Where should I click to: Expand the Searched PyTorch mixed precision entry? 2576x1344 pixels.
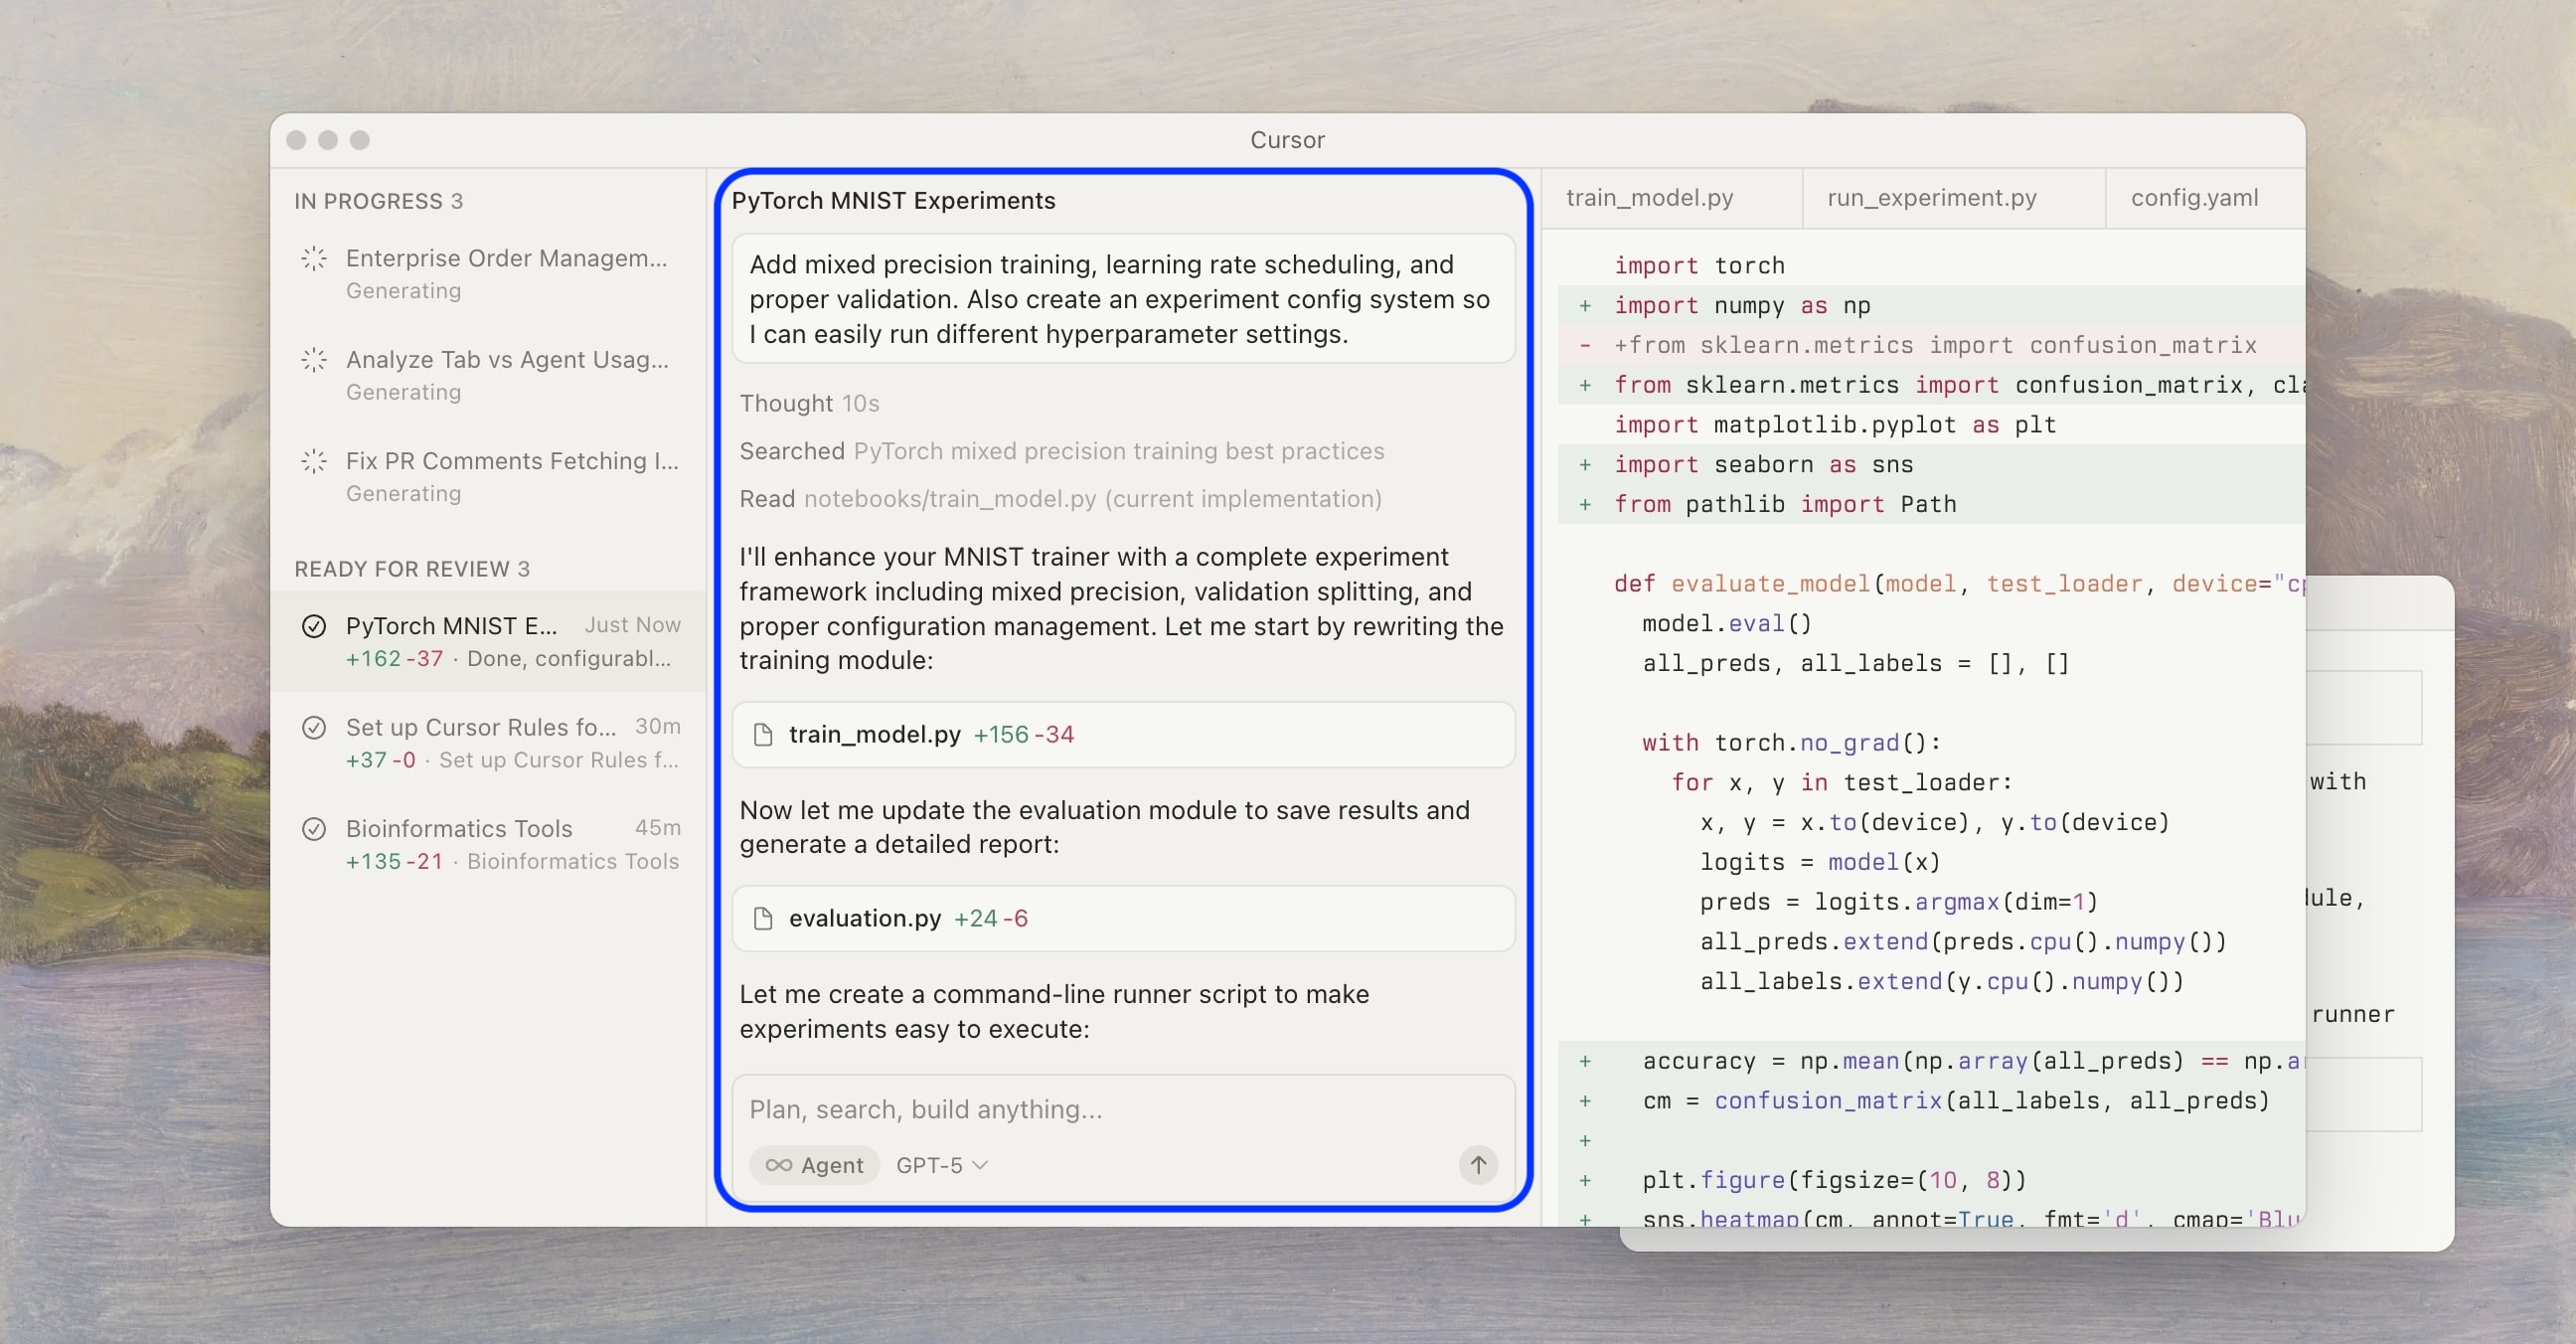pyautogui.click(x=1061, y=451)
